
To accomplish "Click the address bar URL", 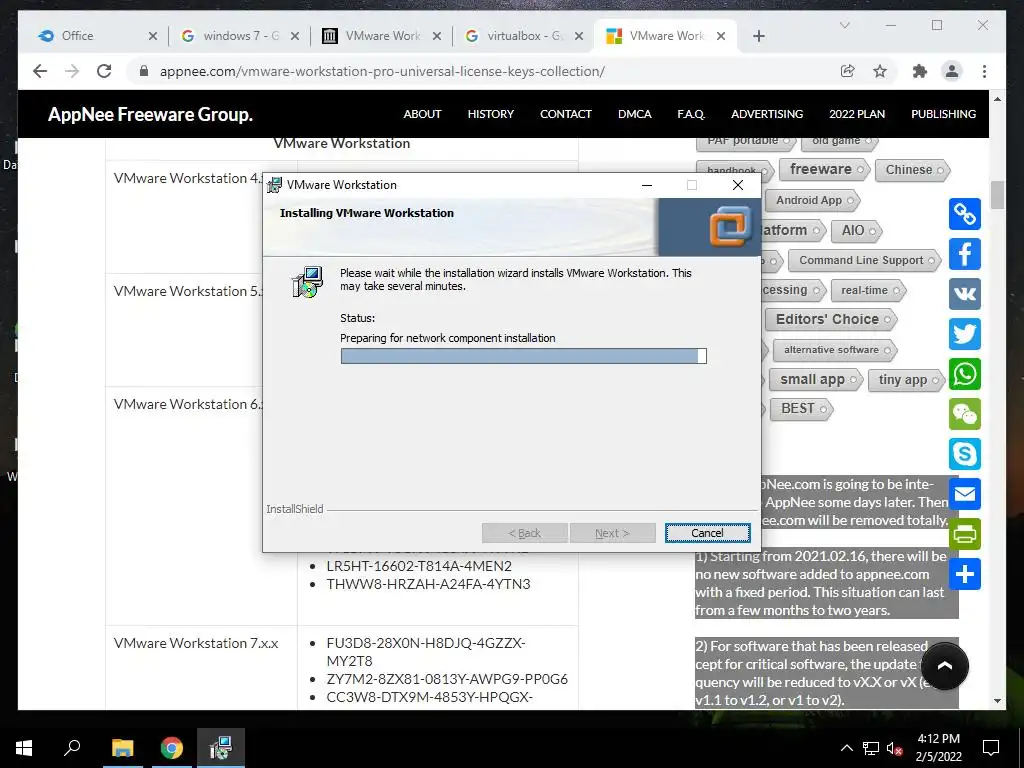I will click(382, 71).
